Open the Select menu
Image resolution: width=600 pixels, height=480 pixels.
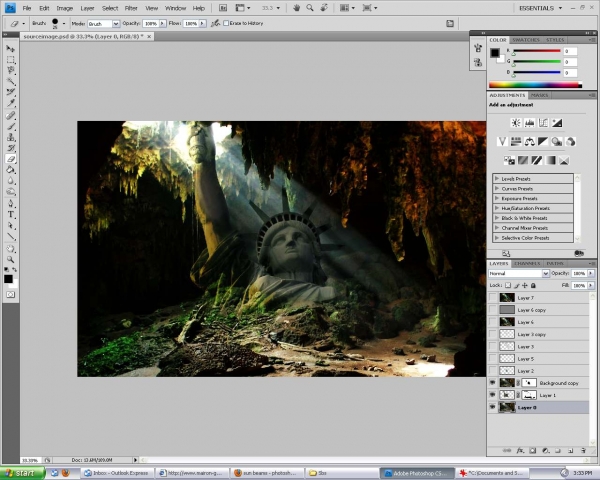click(x=110, y=8)
